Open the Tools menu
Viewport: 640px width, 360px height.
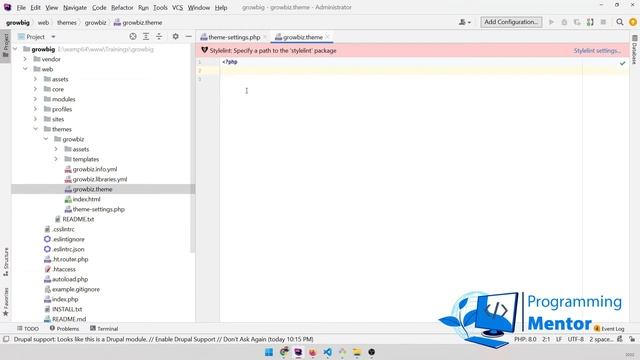pos(160,7)
